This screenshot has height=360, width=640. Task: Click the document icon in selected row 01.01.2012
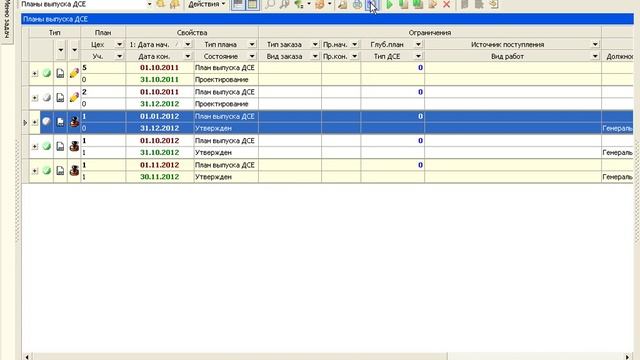pyautogui.click(x=60, y=122)
